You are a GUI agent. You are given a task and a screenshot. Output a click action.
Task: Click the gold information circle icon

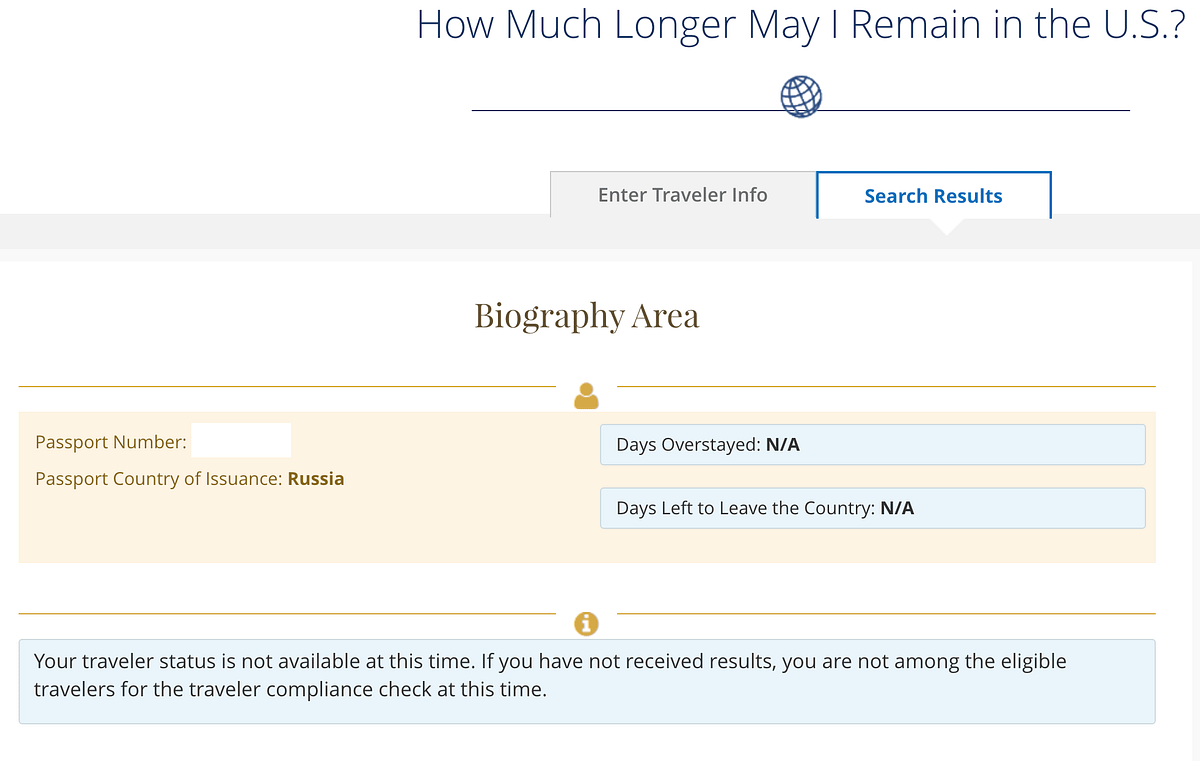tap(586, 623)
